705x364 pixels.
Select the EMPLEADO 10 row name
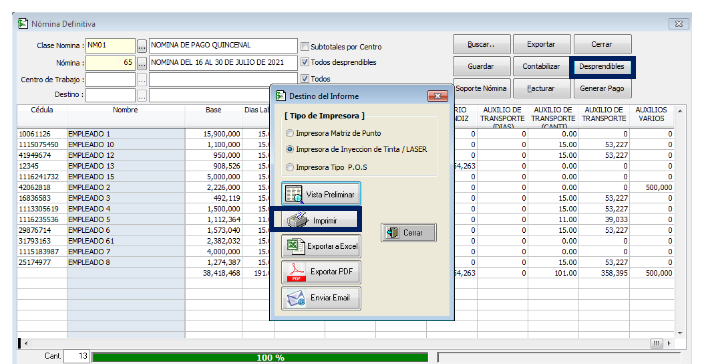click(x=91, y=145)
